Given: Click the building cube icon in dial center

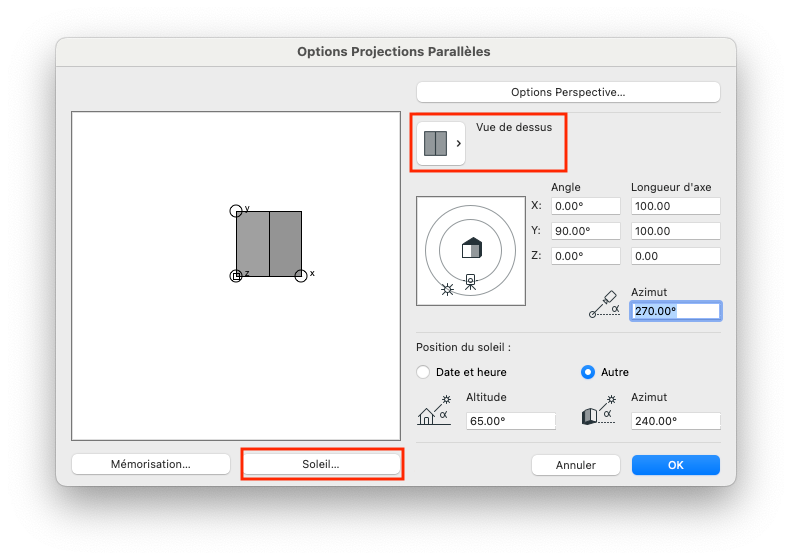Looking at the screenshot, I should pyautogui.click(x=472, y=248).
